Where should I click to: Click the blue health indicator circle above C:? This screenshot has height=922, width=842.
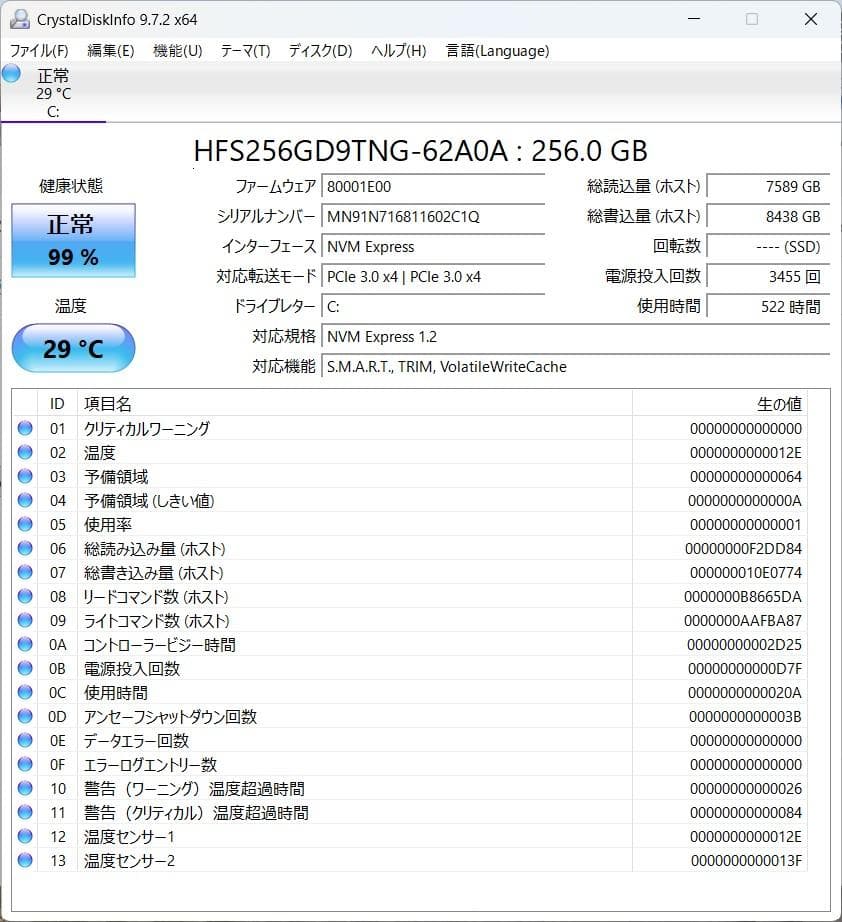[x=10, y=72]
